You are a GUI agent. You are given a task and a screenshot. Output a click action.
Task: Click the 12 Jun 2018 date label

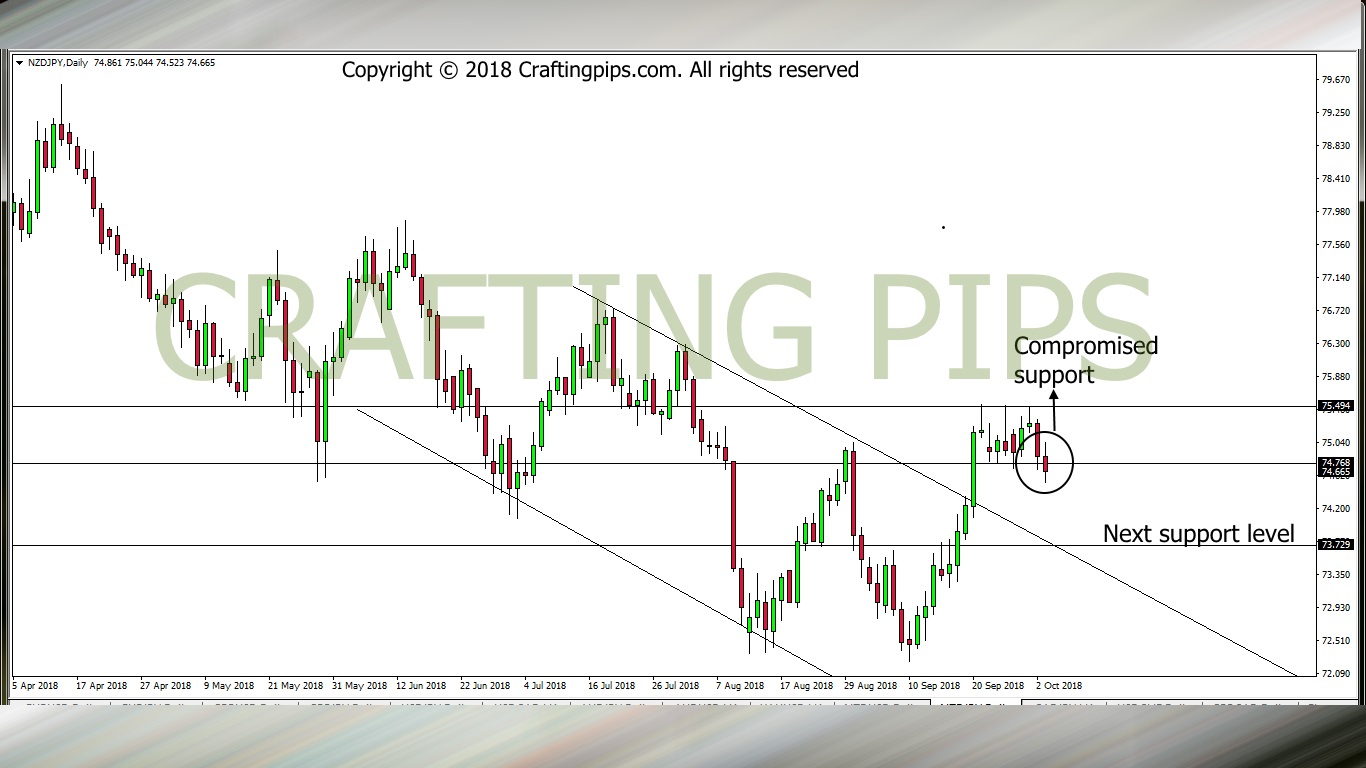click(421, 686)
